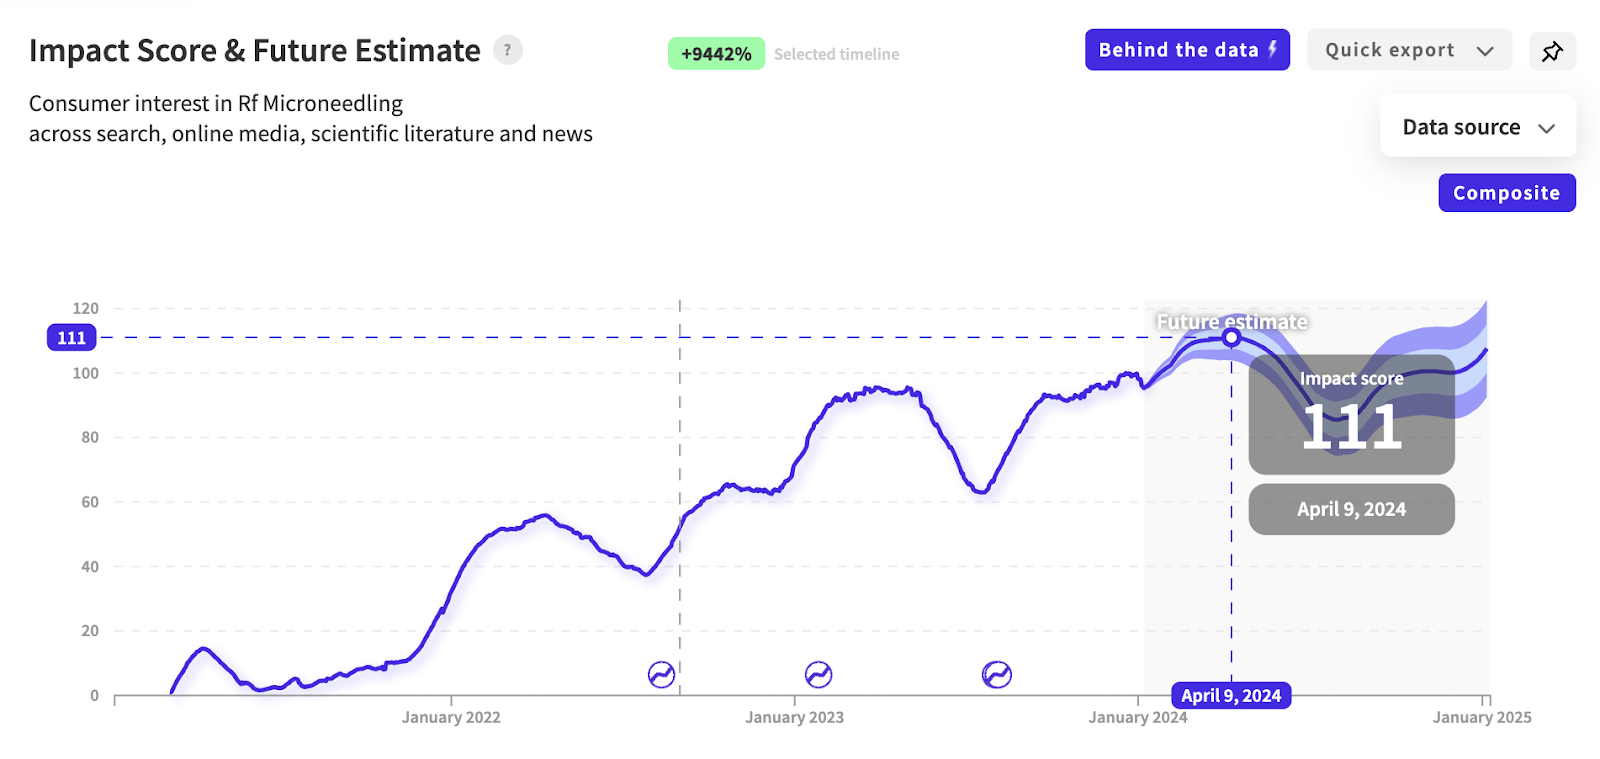The width and height of the screenshot is (1600, 759).
Task: Click the Data source chevron arrow
Action: click(x=1546, y=128)
